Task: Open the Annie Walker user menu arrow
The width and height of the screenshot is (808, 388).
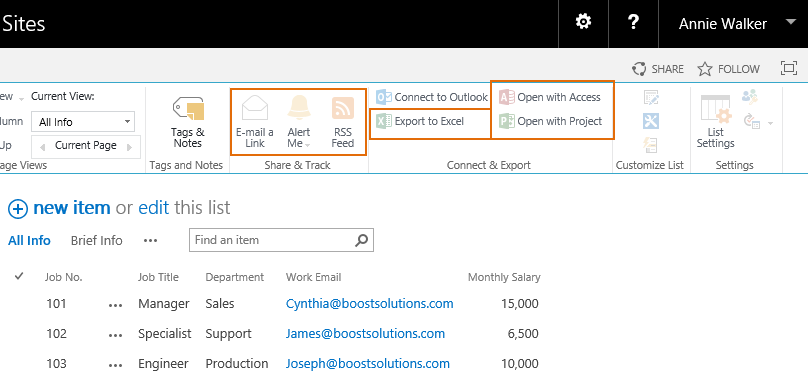Action: click(790, 22)
